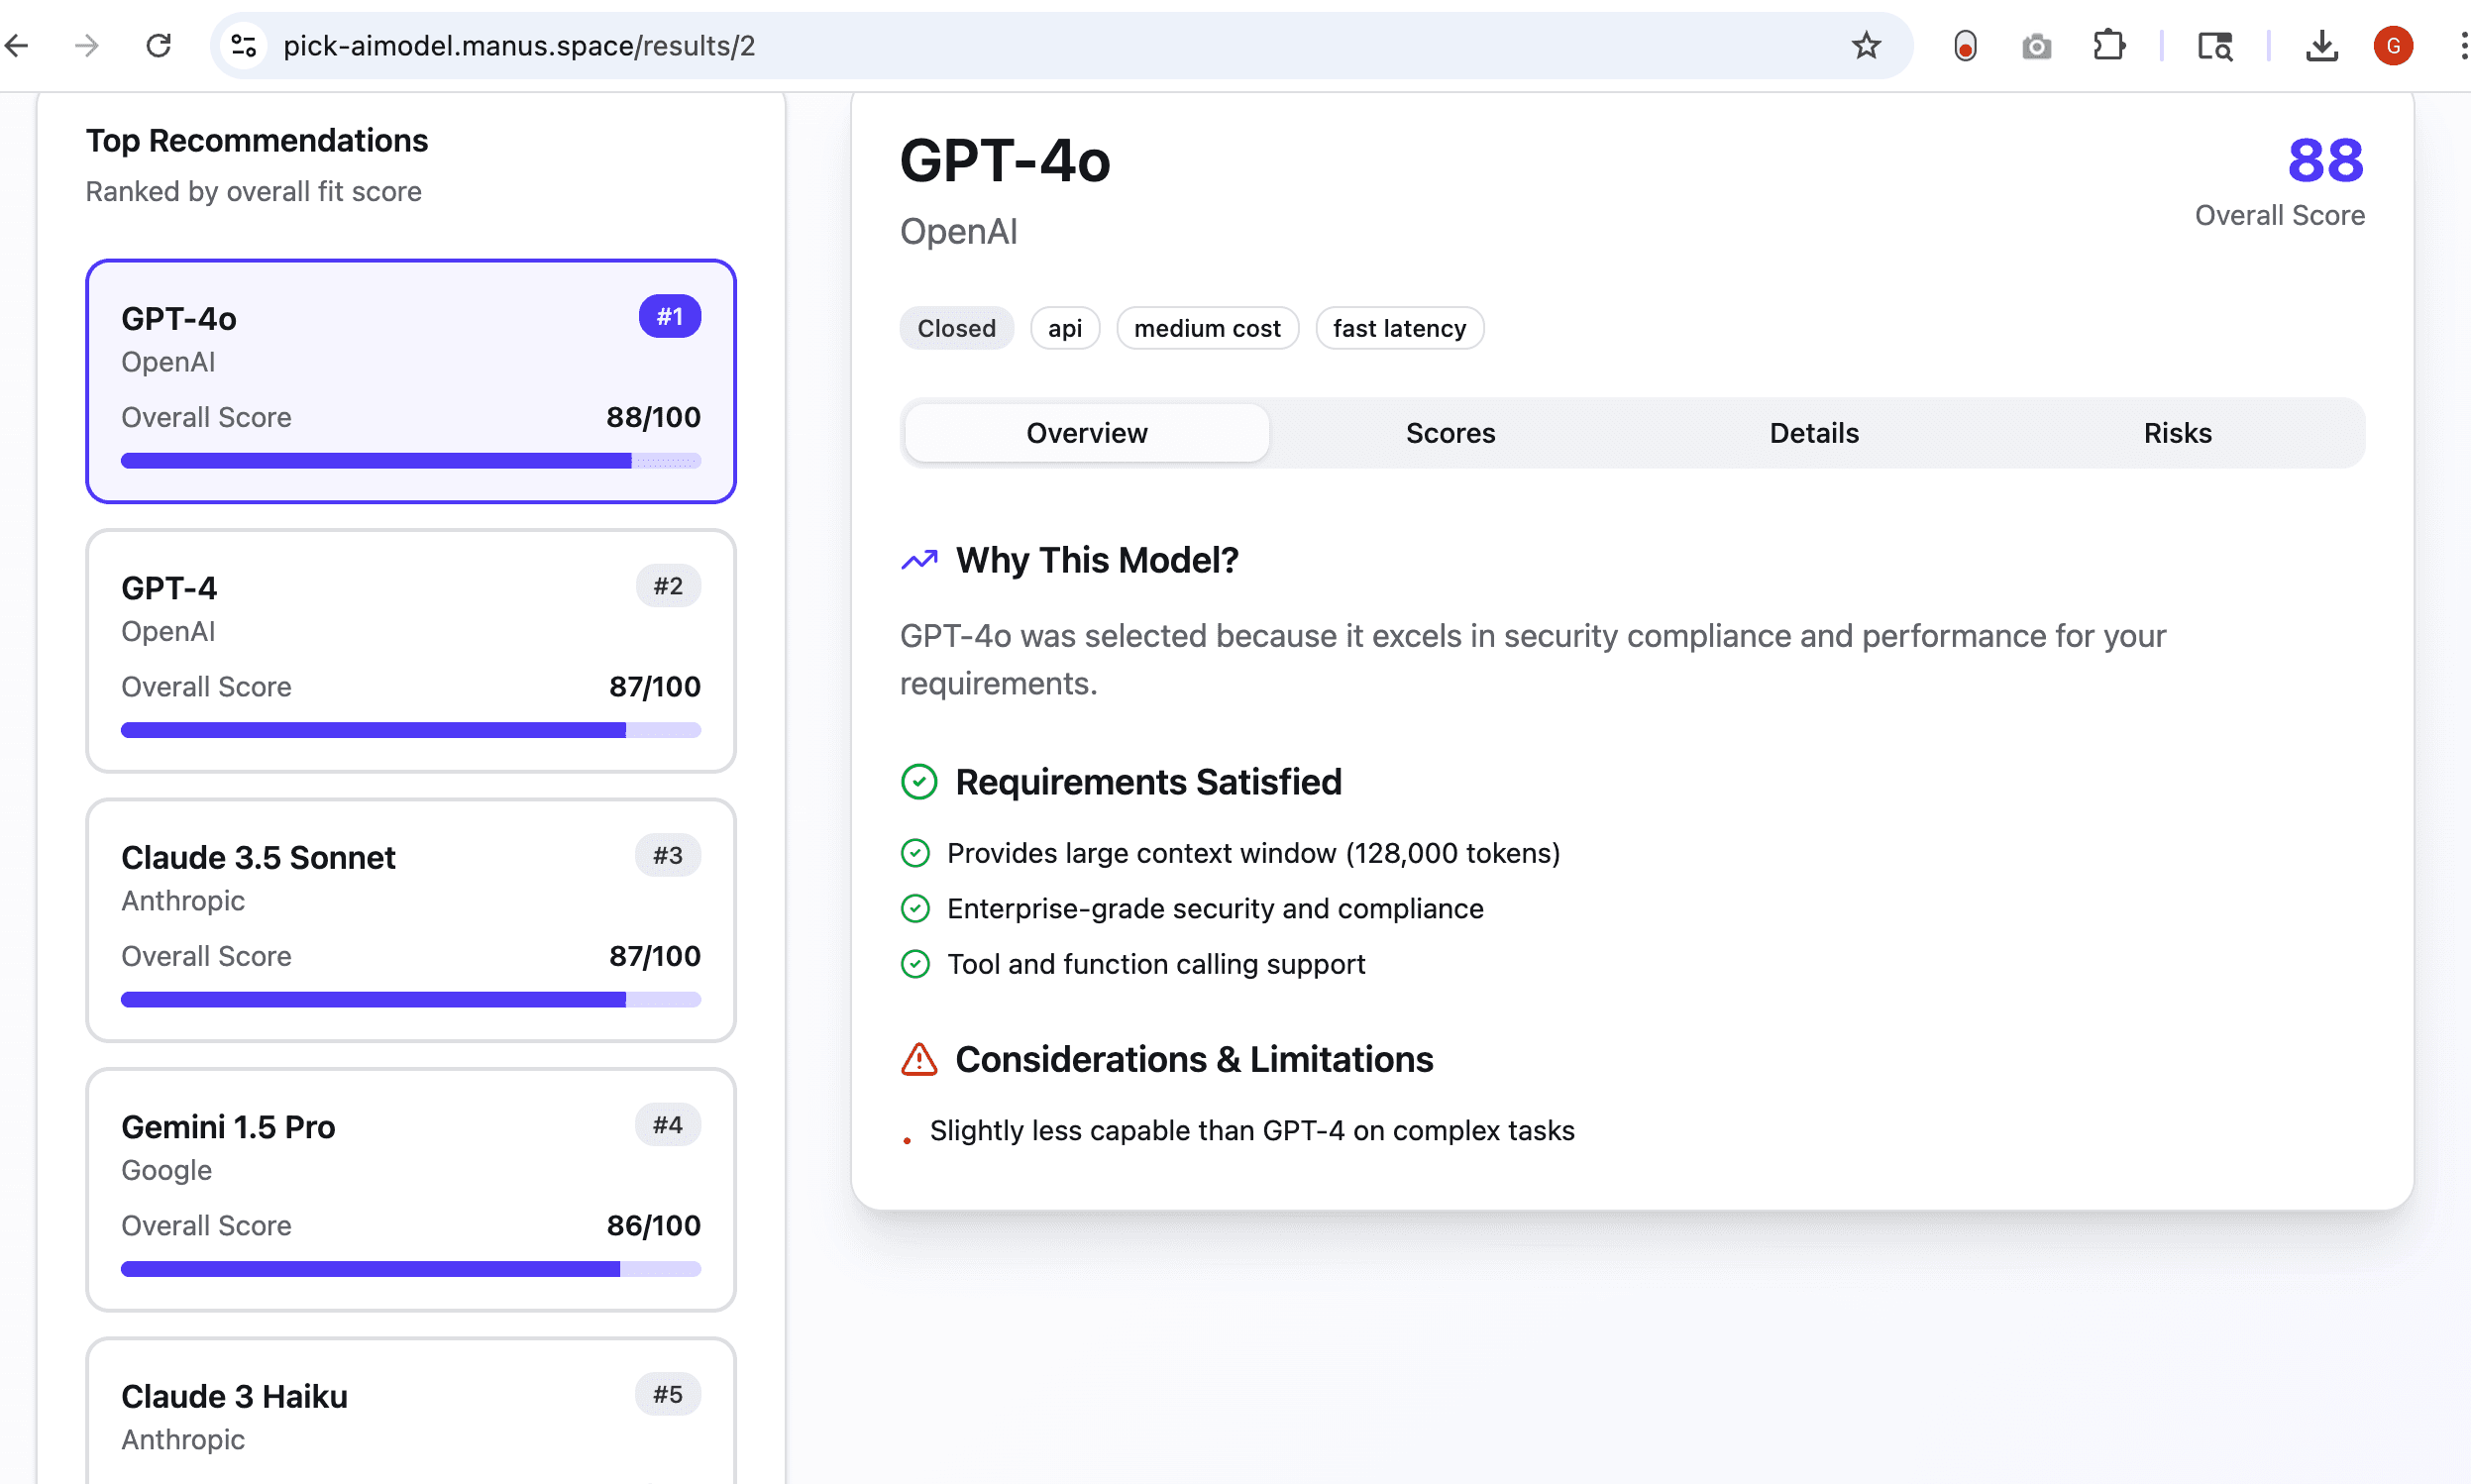Choose the Claude 3.5 Sonnet card
The image size is (2471, 1484).
pos(410,919)
